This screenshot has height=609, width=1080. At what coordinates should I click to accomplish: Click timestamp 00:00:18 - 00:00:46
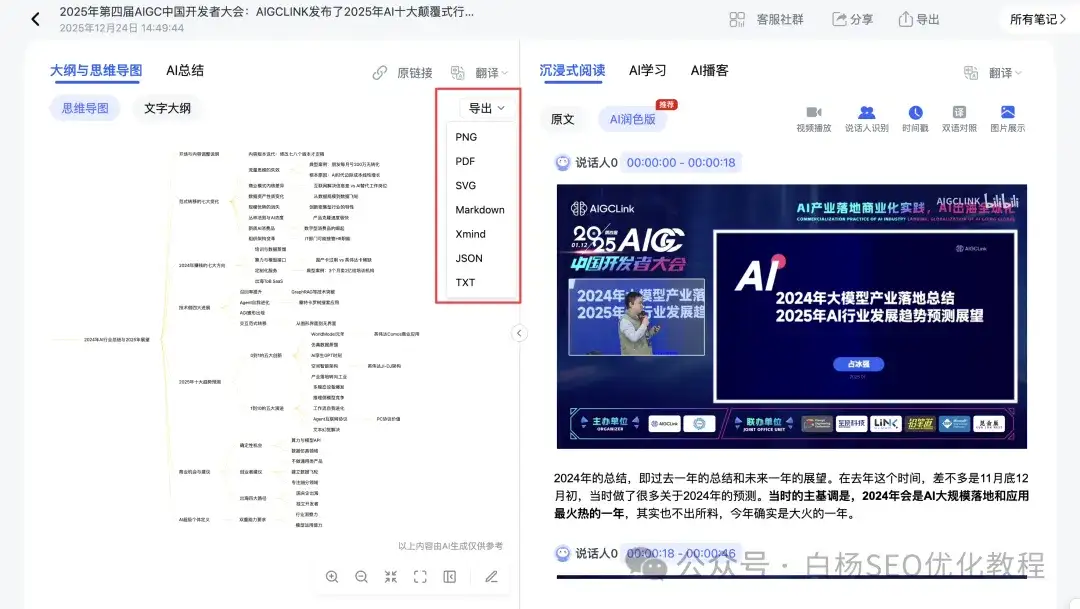(x=681, y=553)
